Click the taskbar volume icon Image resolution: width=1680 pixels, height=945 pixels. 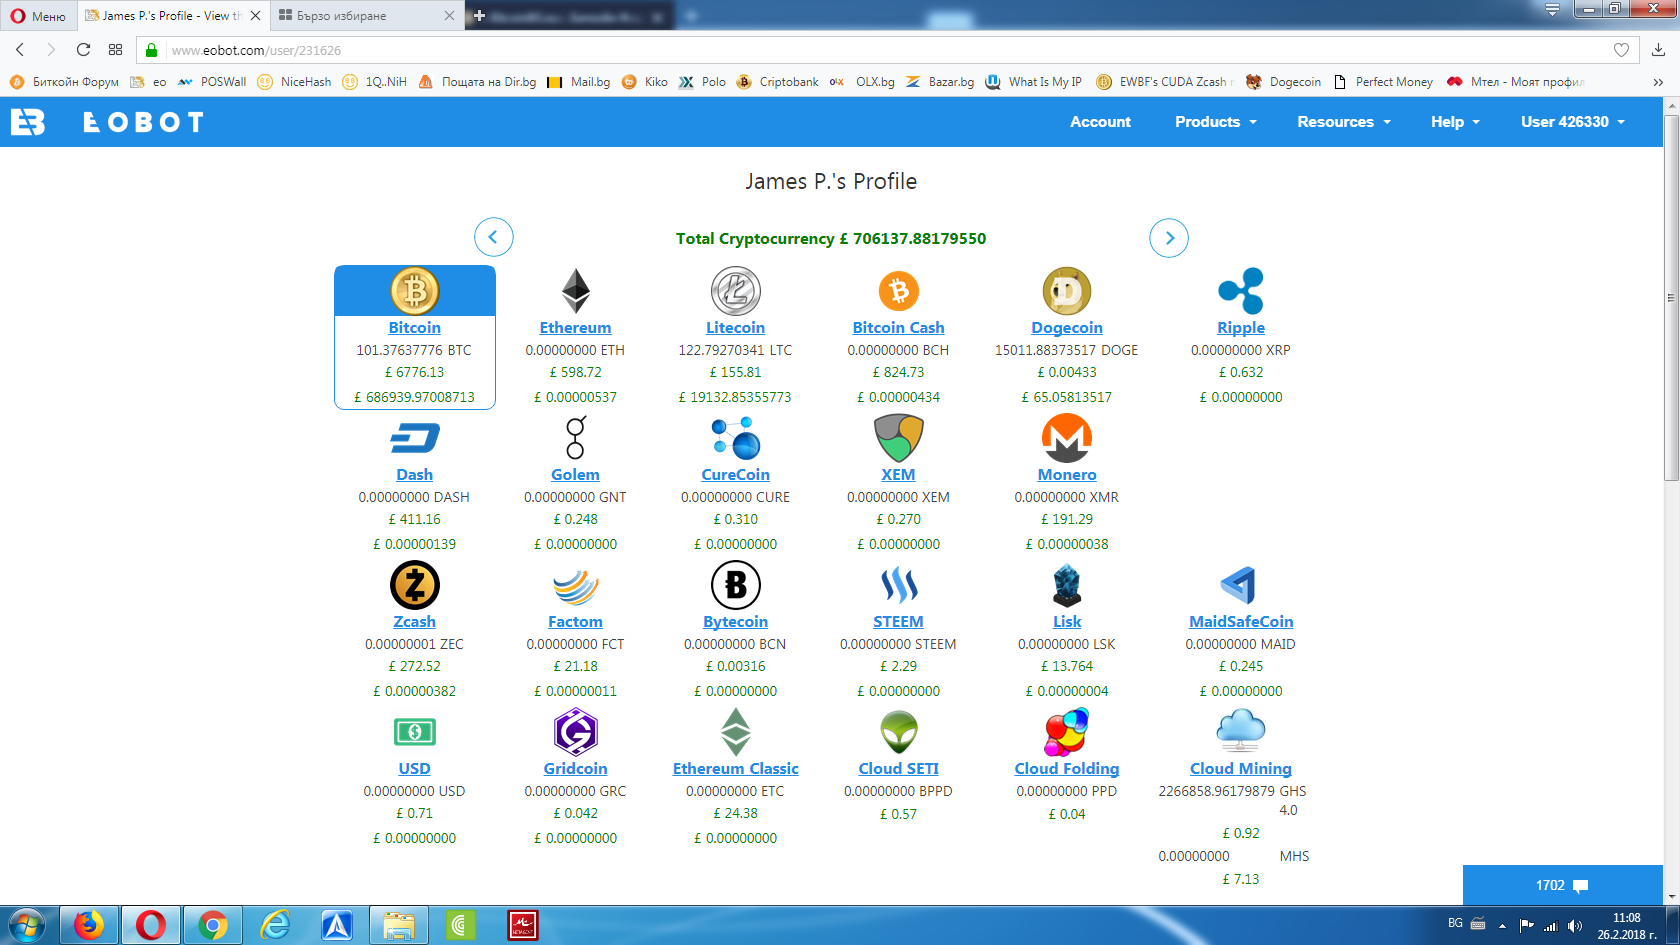click(1575, 926)
